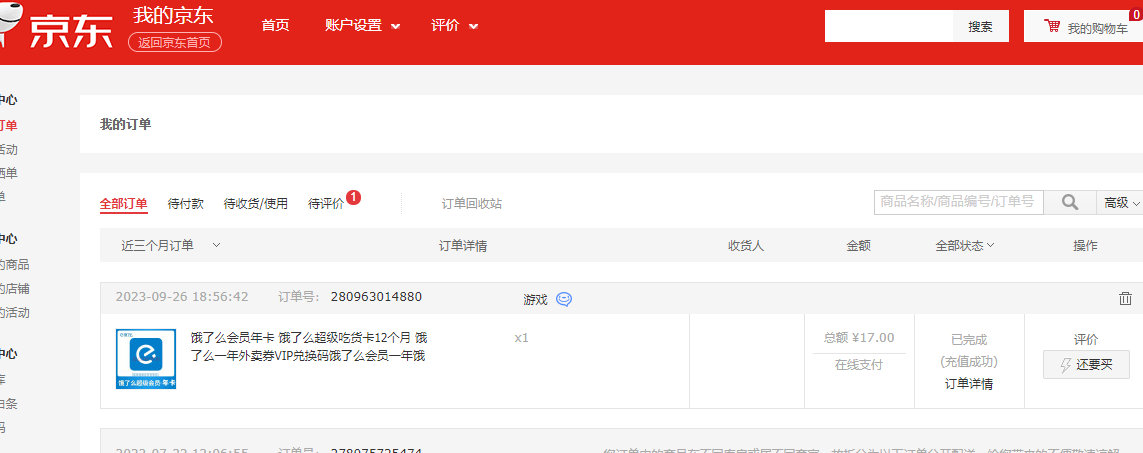This screenshot has height=453, width=1143.
Task: Click the top header search input field
Action: point(889,26)
